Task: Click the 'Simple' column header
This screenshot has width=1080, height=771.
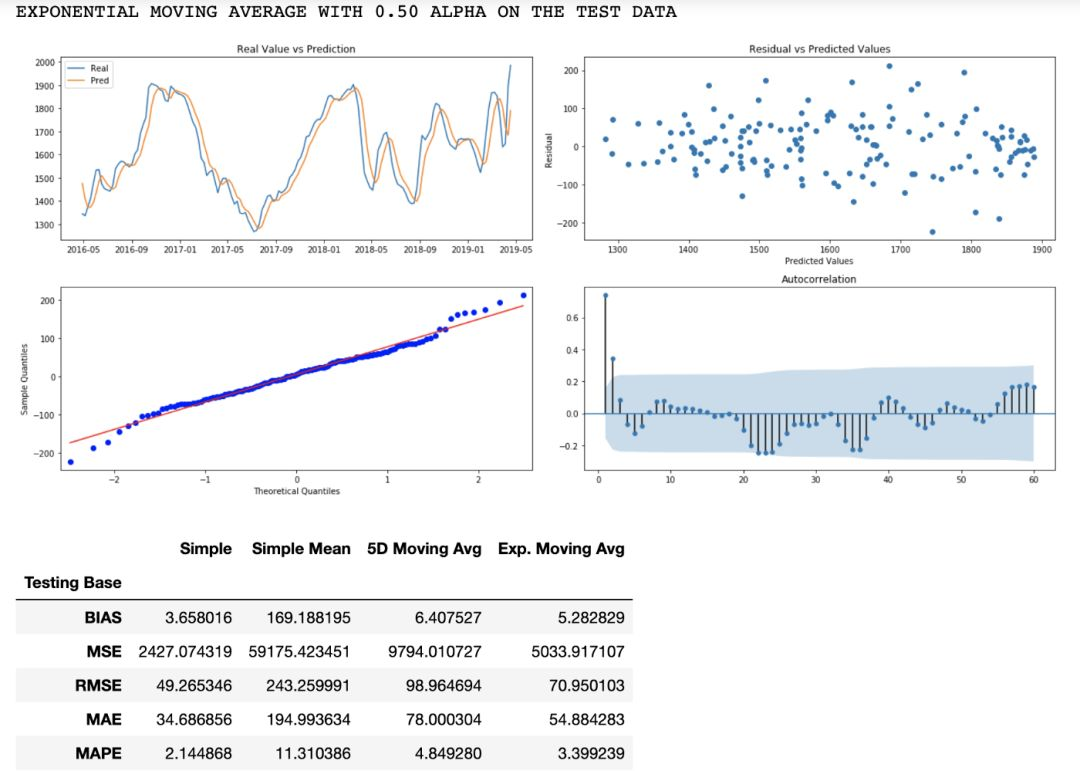Action: 205,548
